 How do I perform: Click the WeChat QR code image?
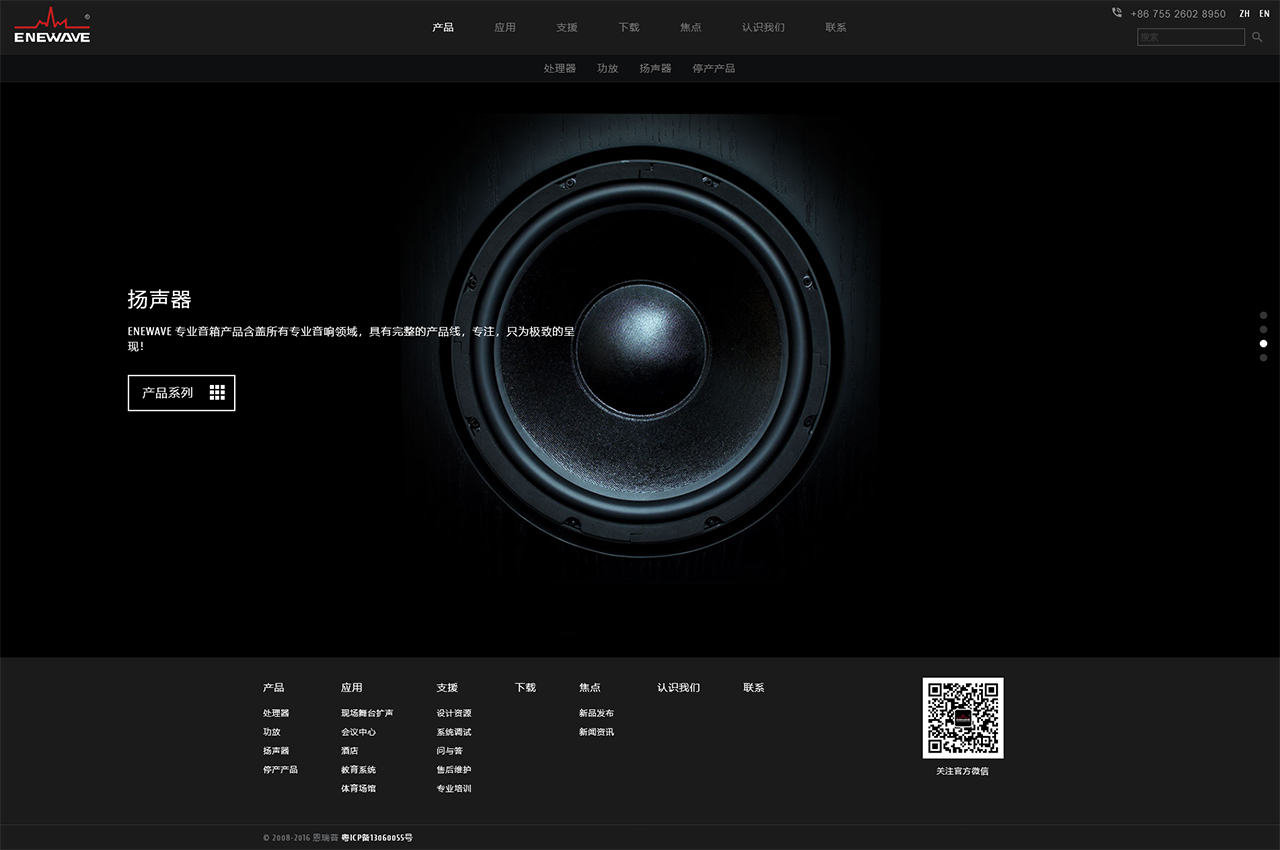pos(962,717)
